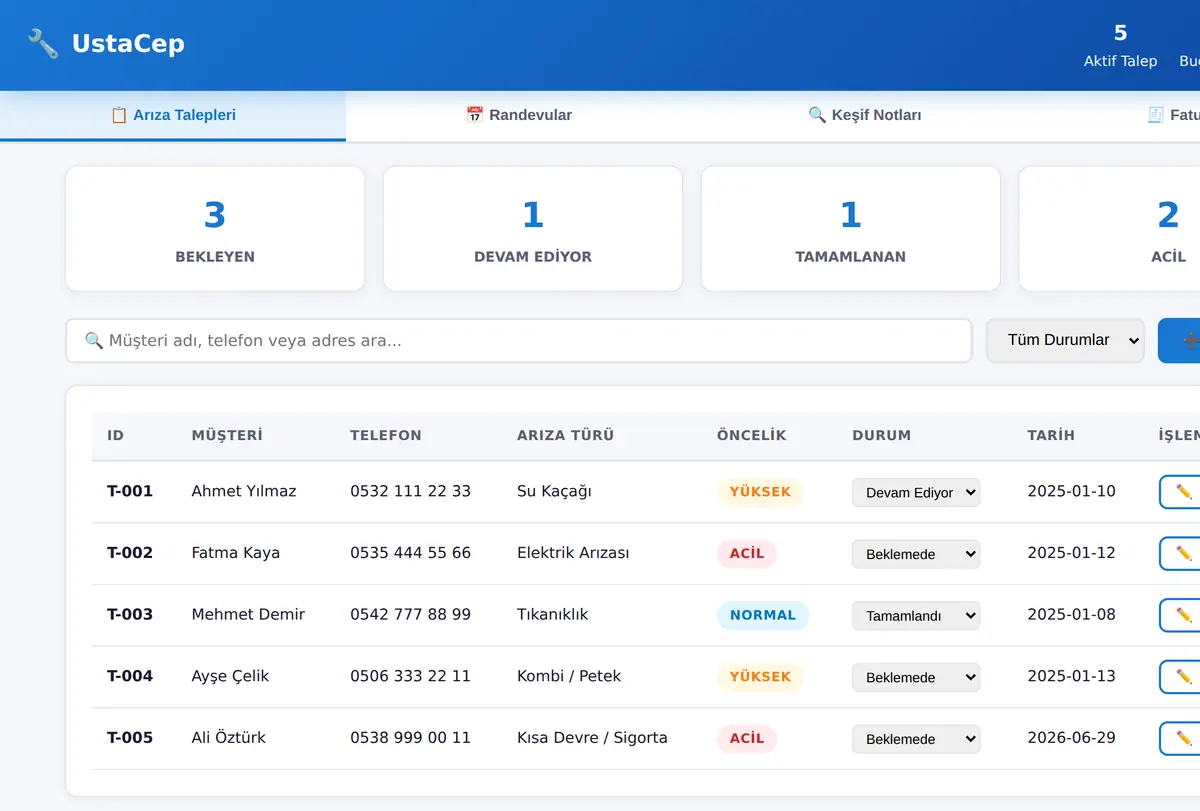1200x811 pixels.
Task: Click the Öncelik column header
Action: [752, 435]
